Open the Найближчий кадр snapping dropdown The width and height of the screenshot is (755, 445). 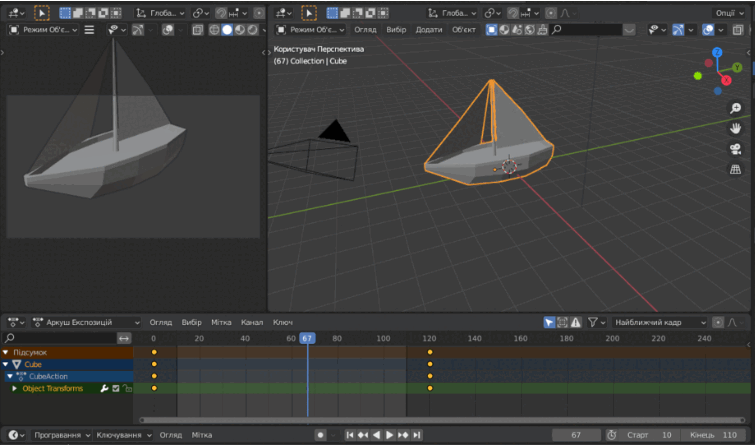point(659,322)
